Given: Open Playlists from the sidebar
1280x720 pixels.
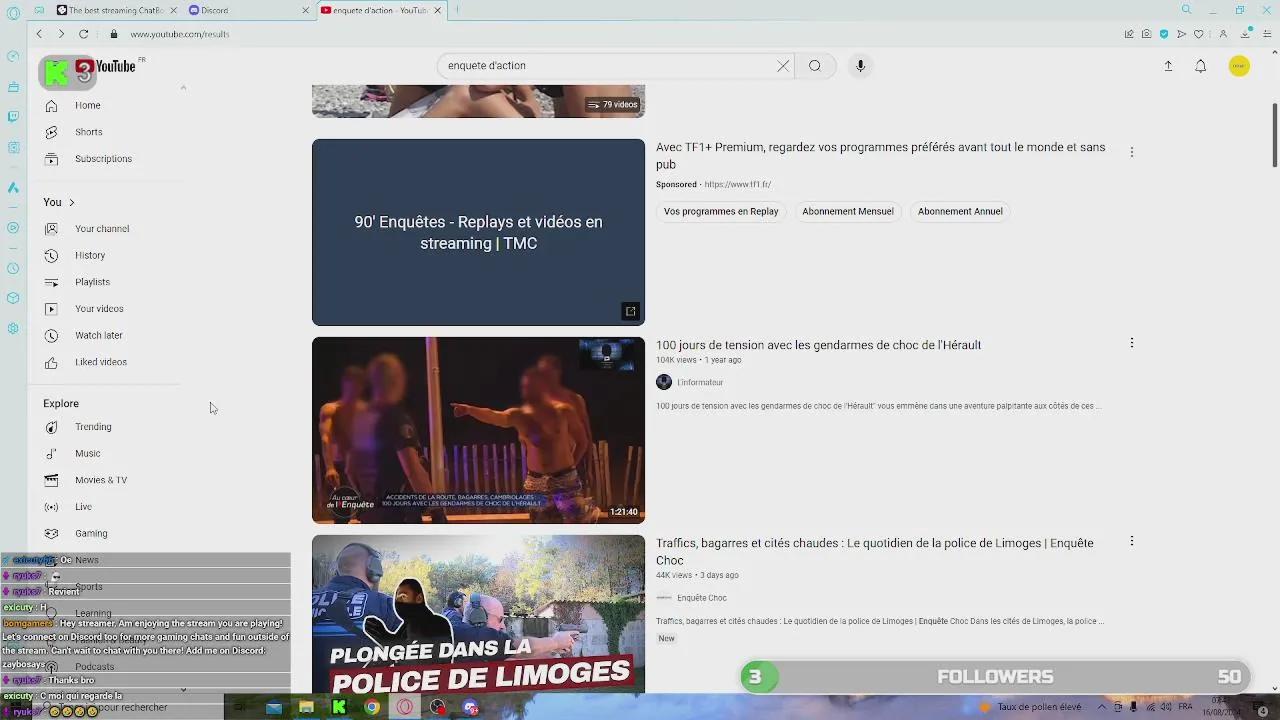Looking at the screenshot, I should pos(92,282).
